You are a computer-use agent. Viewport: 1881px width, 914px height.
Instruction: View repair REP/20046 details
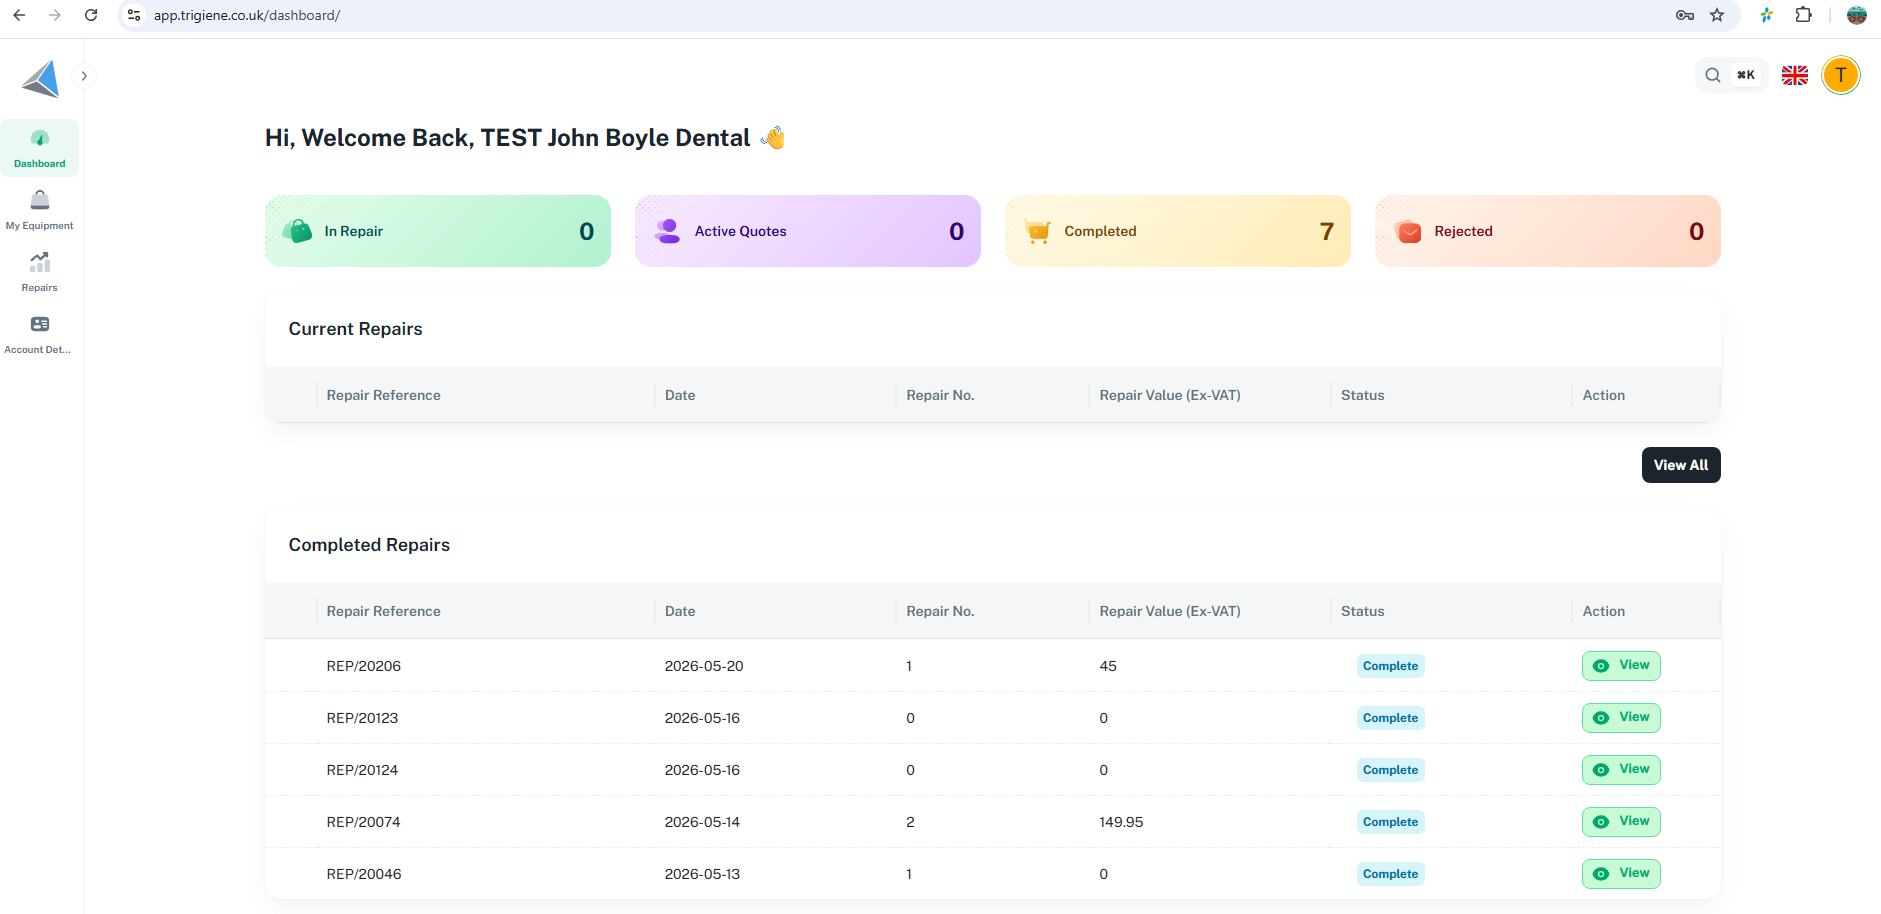[1621, 874]
